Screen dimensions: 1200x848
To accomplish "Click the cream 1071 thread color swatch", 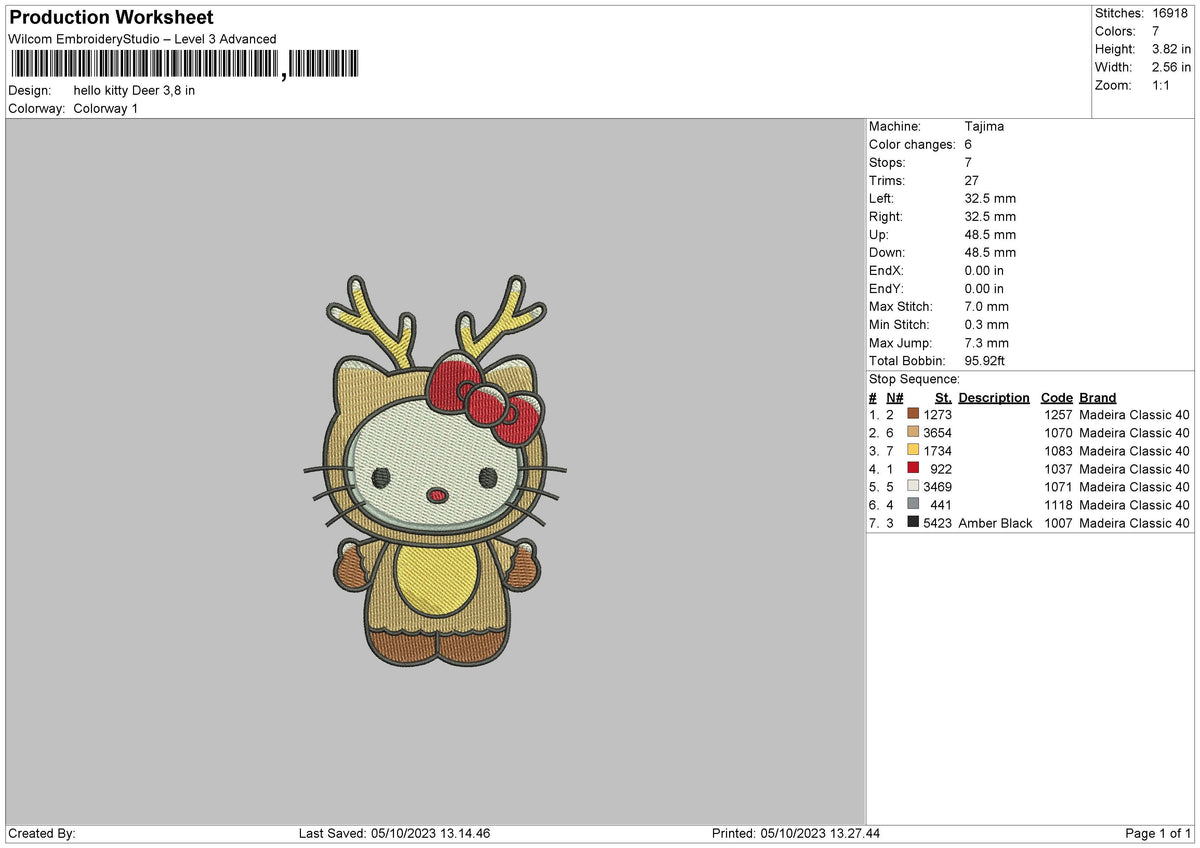I will click(913, 486).
